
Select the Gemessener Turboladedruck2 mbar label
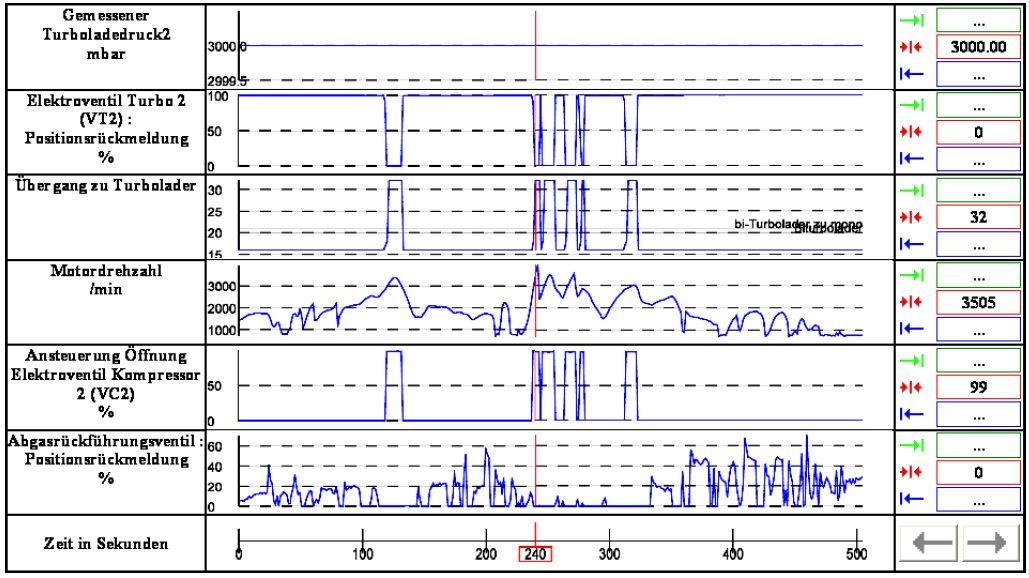(x=106, y=34)
